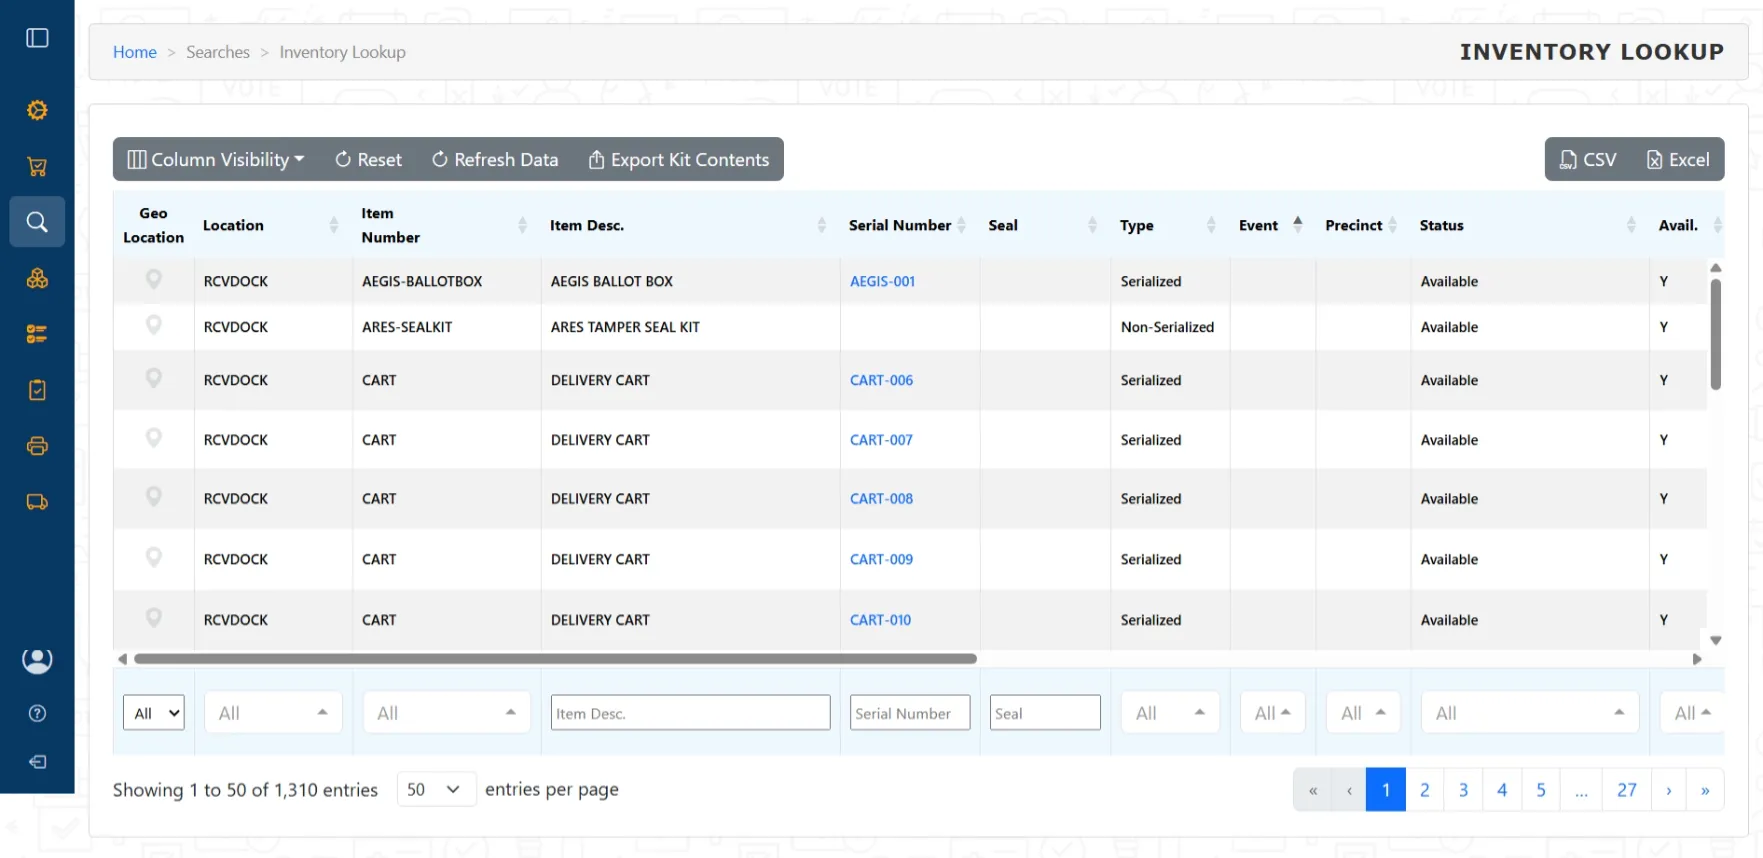Click geo location pin for ARES-SEALKIT row

click(x=153, y=325)
